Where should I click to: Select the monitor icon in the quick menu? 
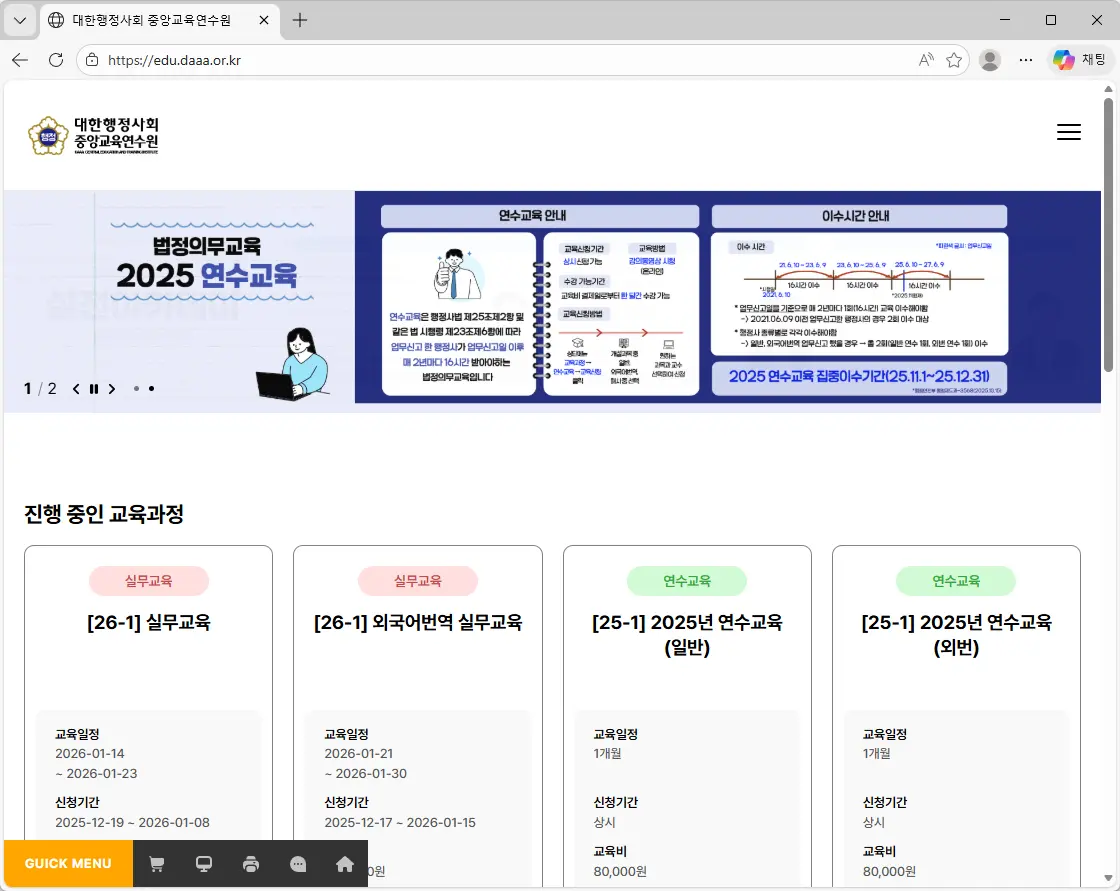[x=203, y=863]
